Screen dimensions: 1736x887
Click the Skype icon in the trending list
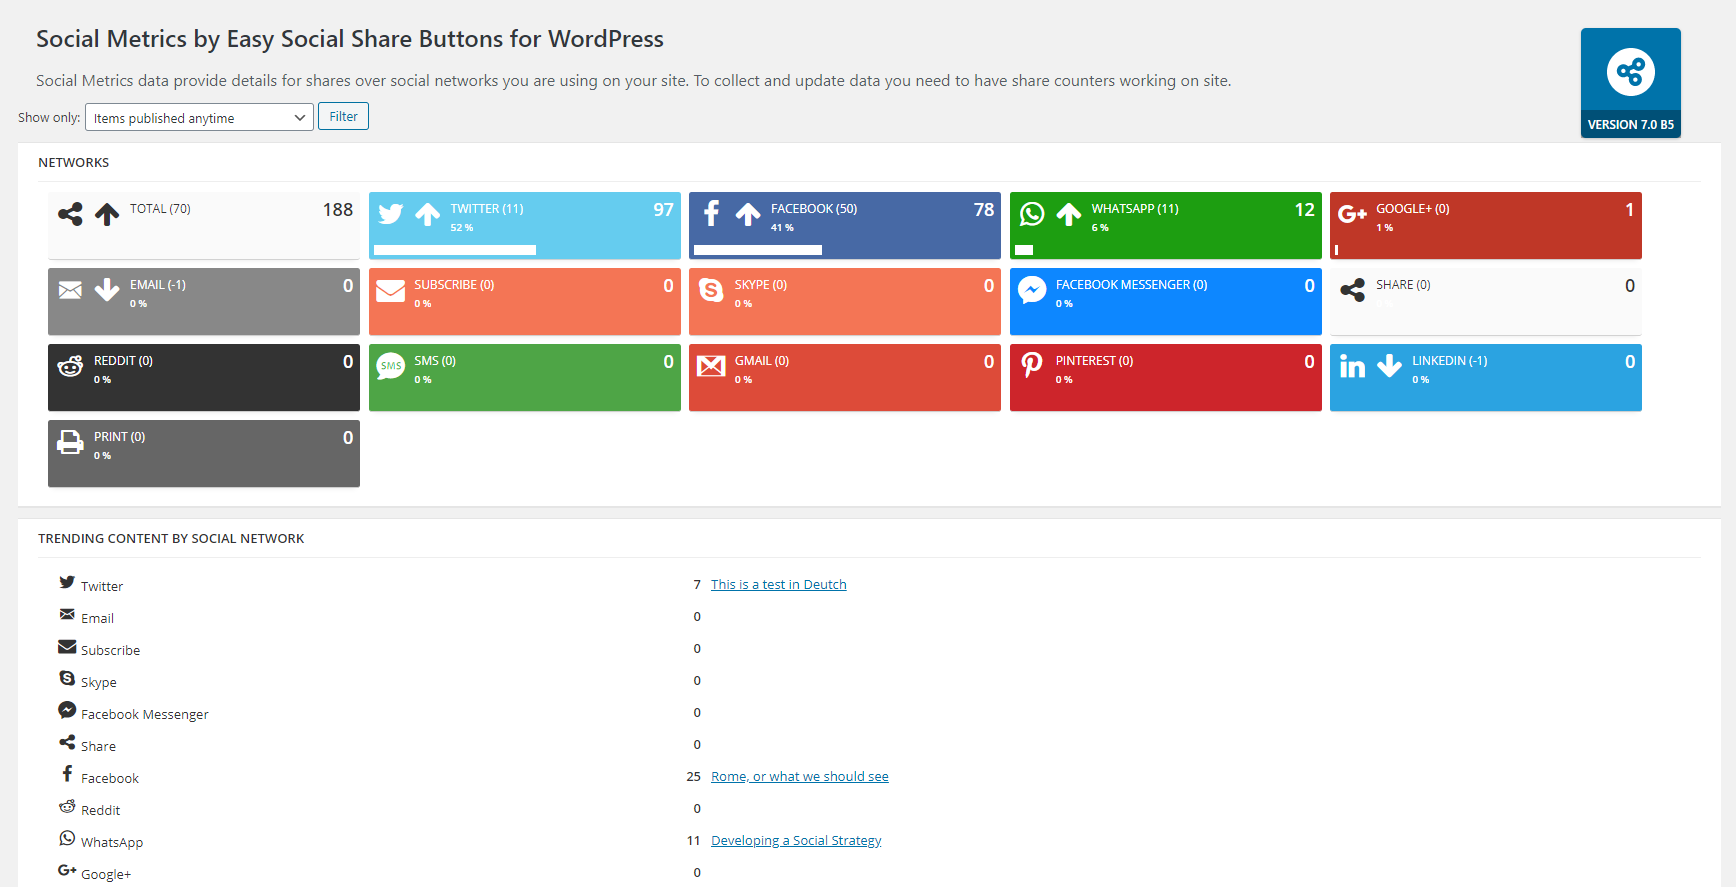click(67, 678)
